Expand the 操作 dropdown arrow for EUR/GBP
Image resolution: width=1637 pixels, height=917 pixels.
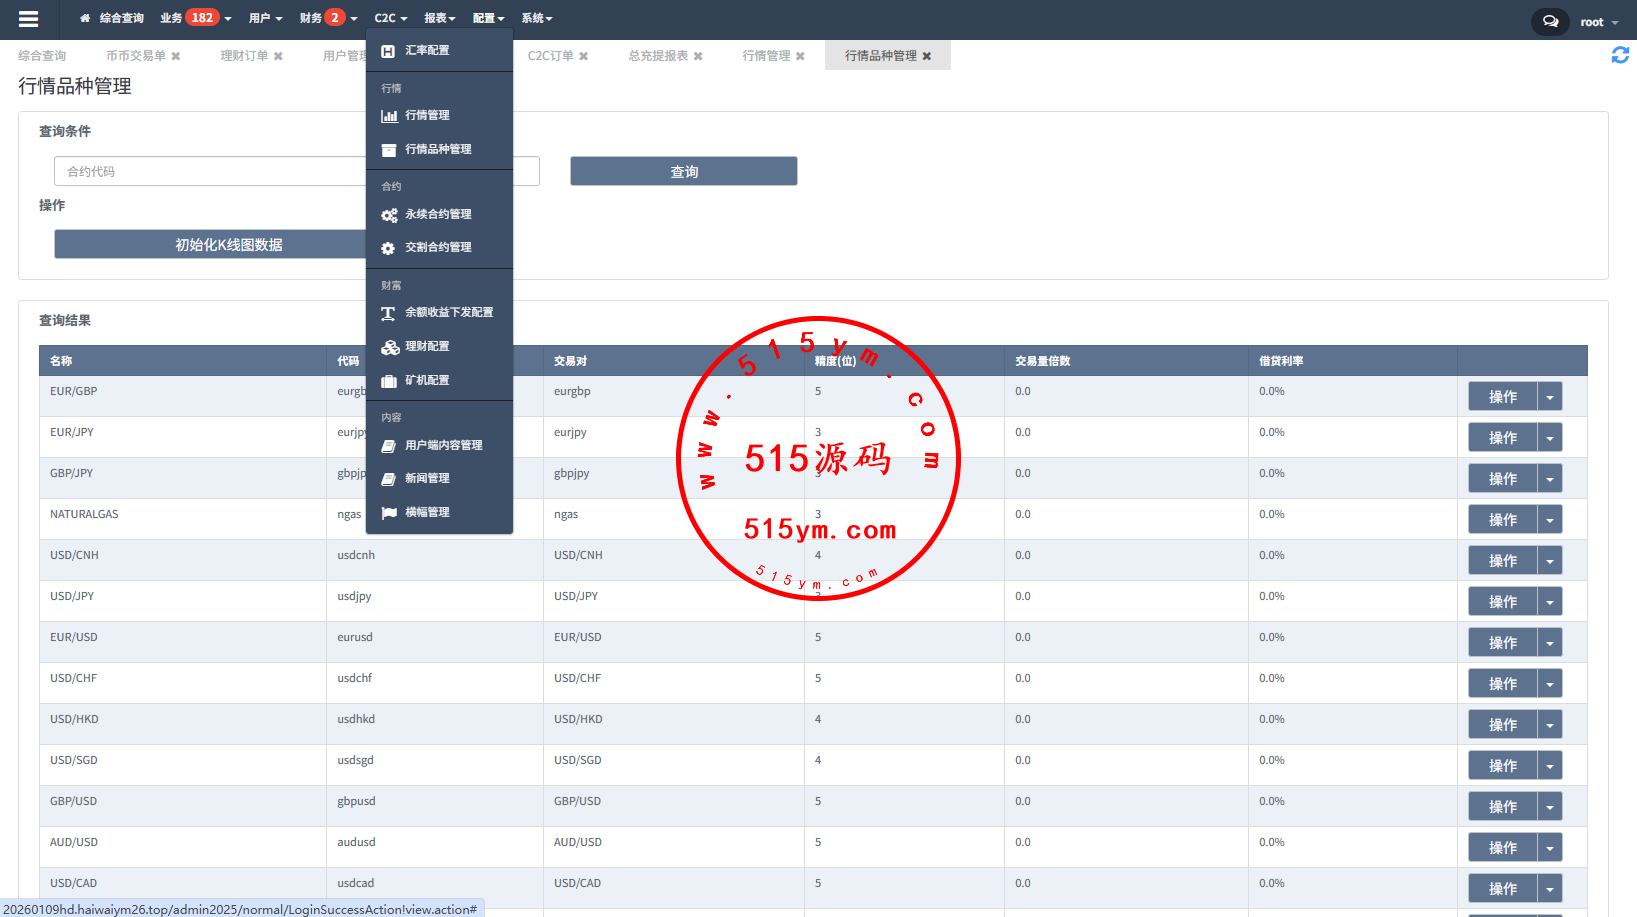(1549, 397)
